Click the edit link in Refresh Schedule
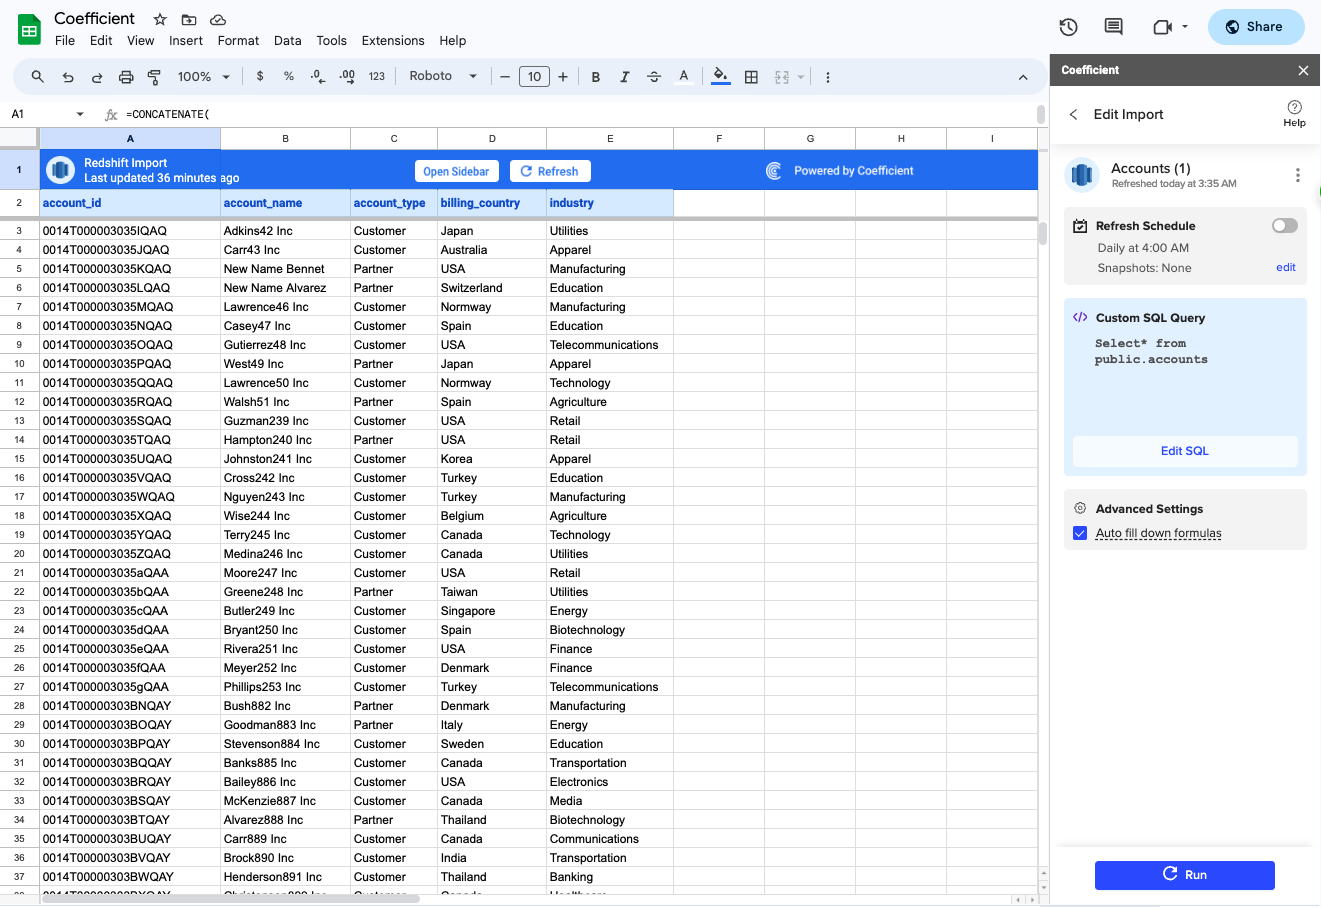The width and height of the screenshot is (1321, 907). coord(1286,268)
